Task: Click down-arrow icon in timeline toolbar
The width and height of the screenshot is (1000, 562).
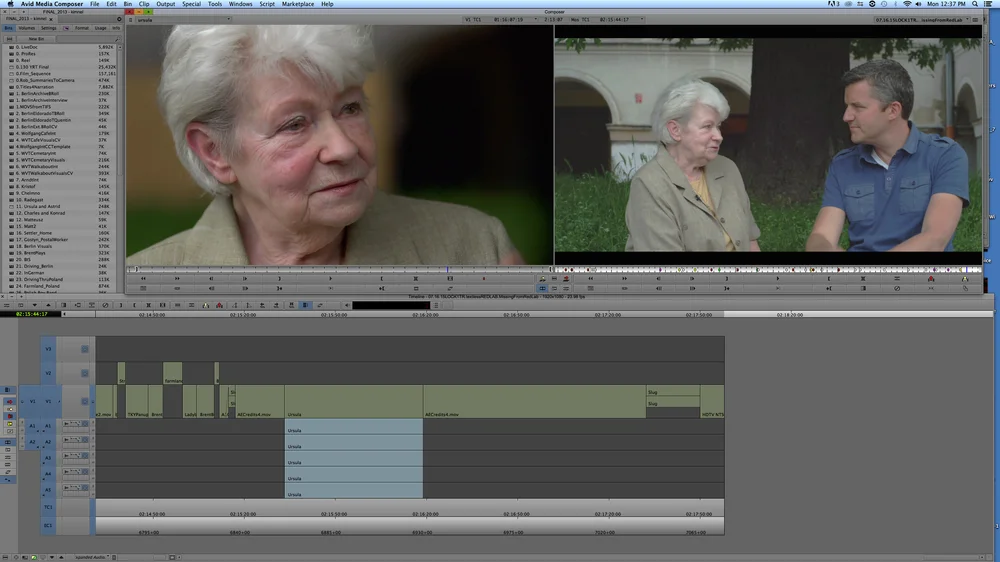Action: [34, 305]
